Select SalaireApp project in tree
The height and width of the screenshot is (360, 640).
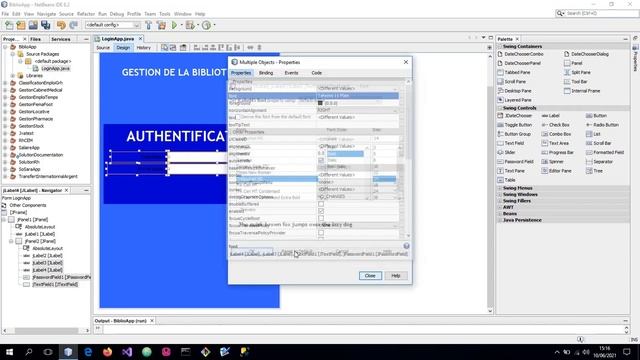coord(29,148)
